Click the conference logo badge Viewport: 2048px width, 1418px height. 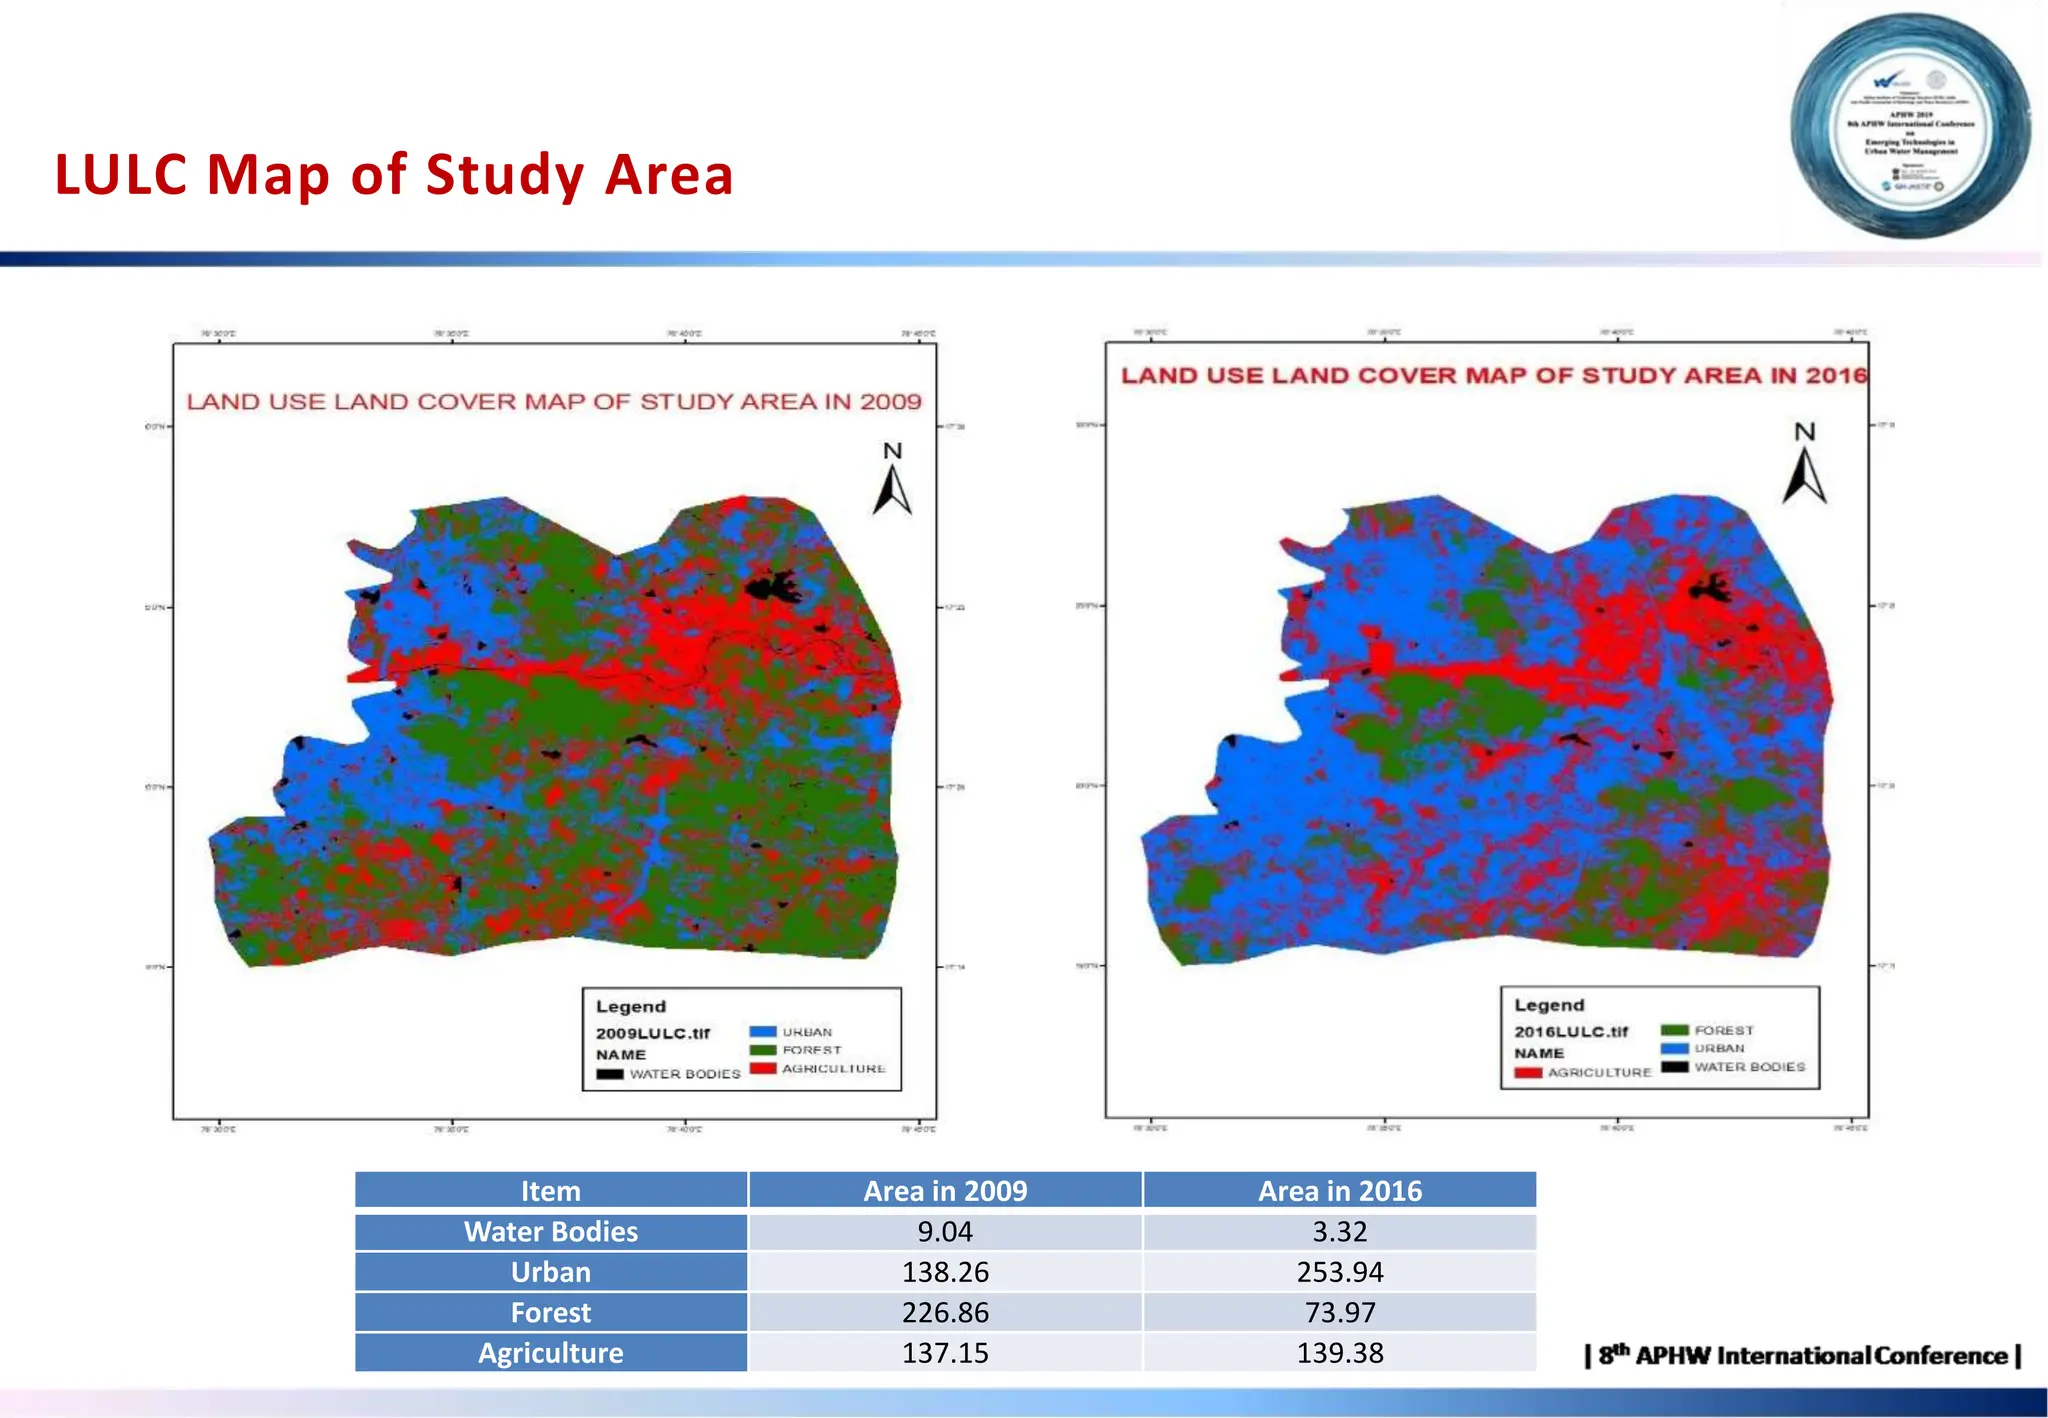tap(1909, 126)
